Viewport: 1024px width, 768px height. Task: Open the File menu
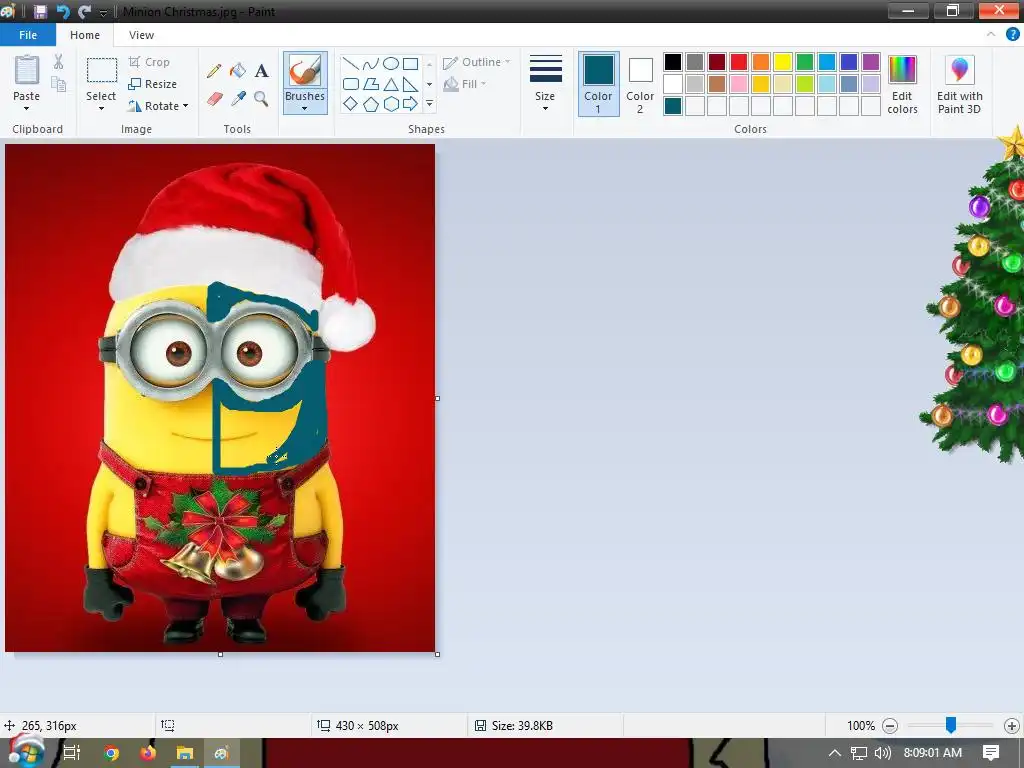tap(28, 35)
